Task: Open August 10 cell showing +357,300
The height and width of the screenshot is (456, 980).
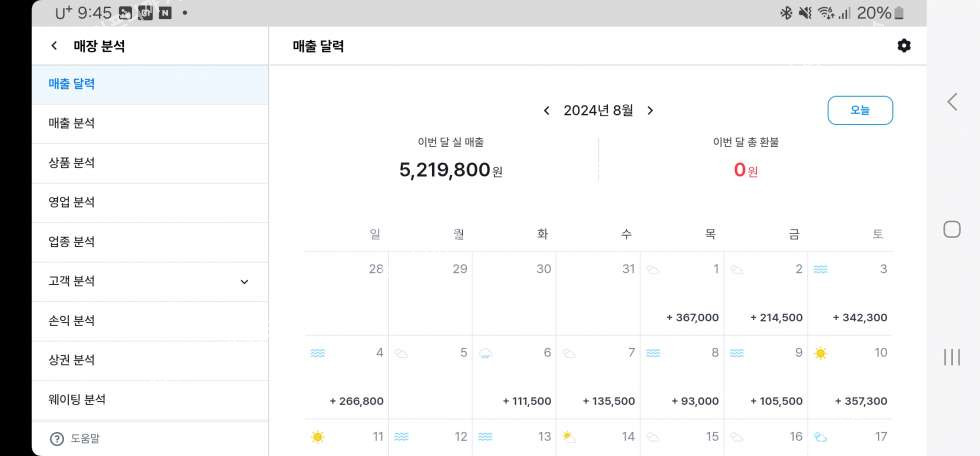Action: click(x=849, y=378)
